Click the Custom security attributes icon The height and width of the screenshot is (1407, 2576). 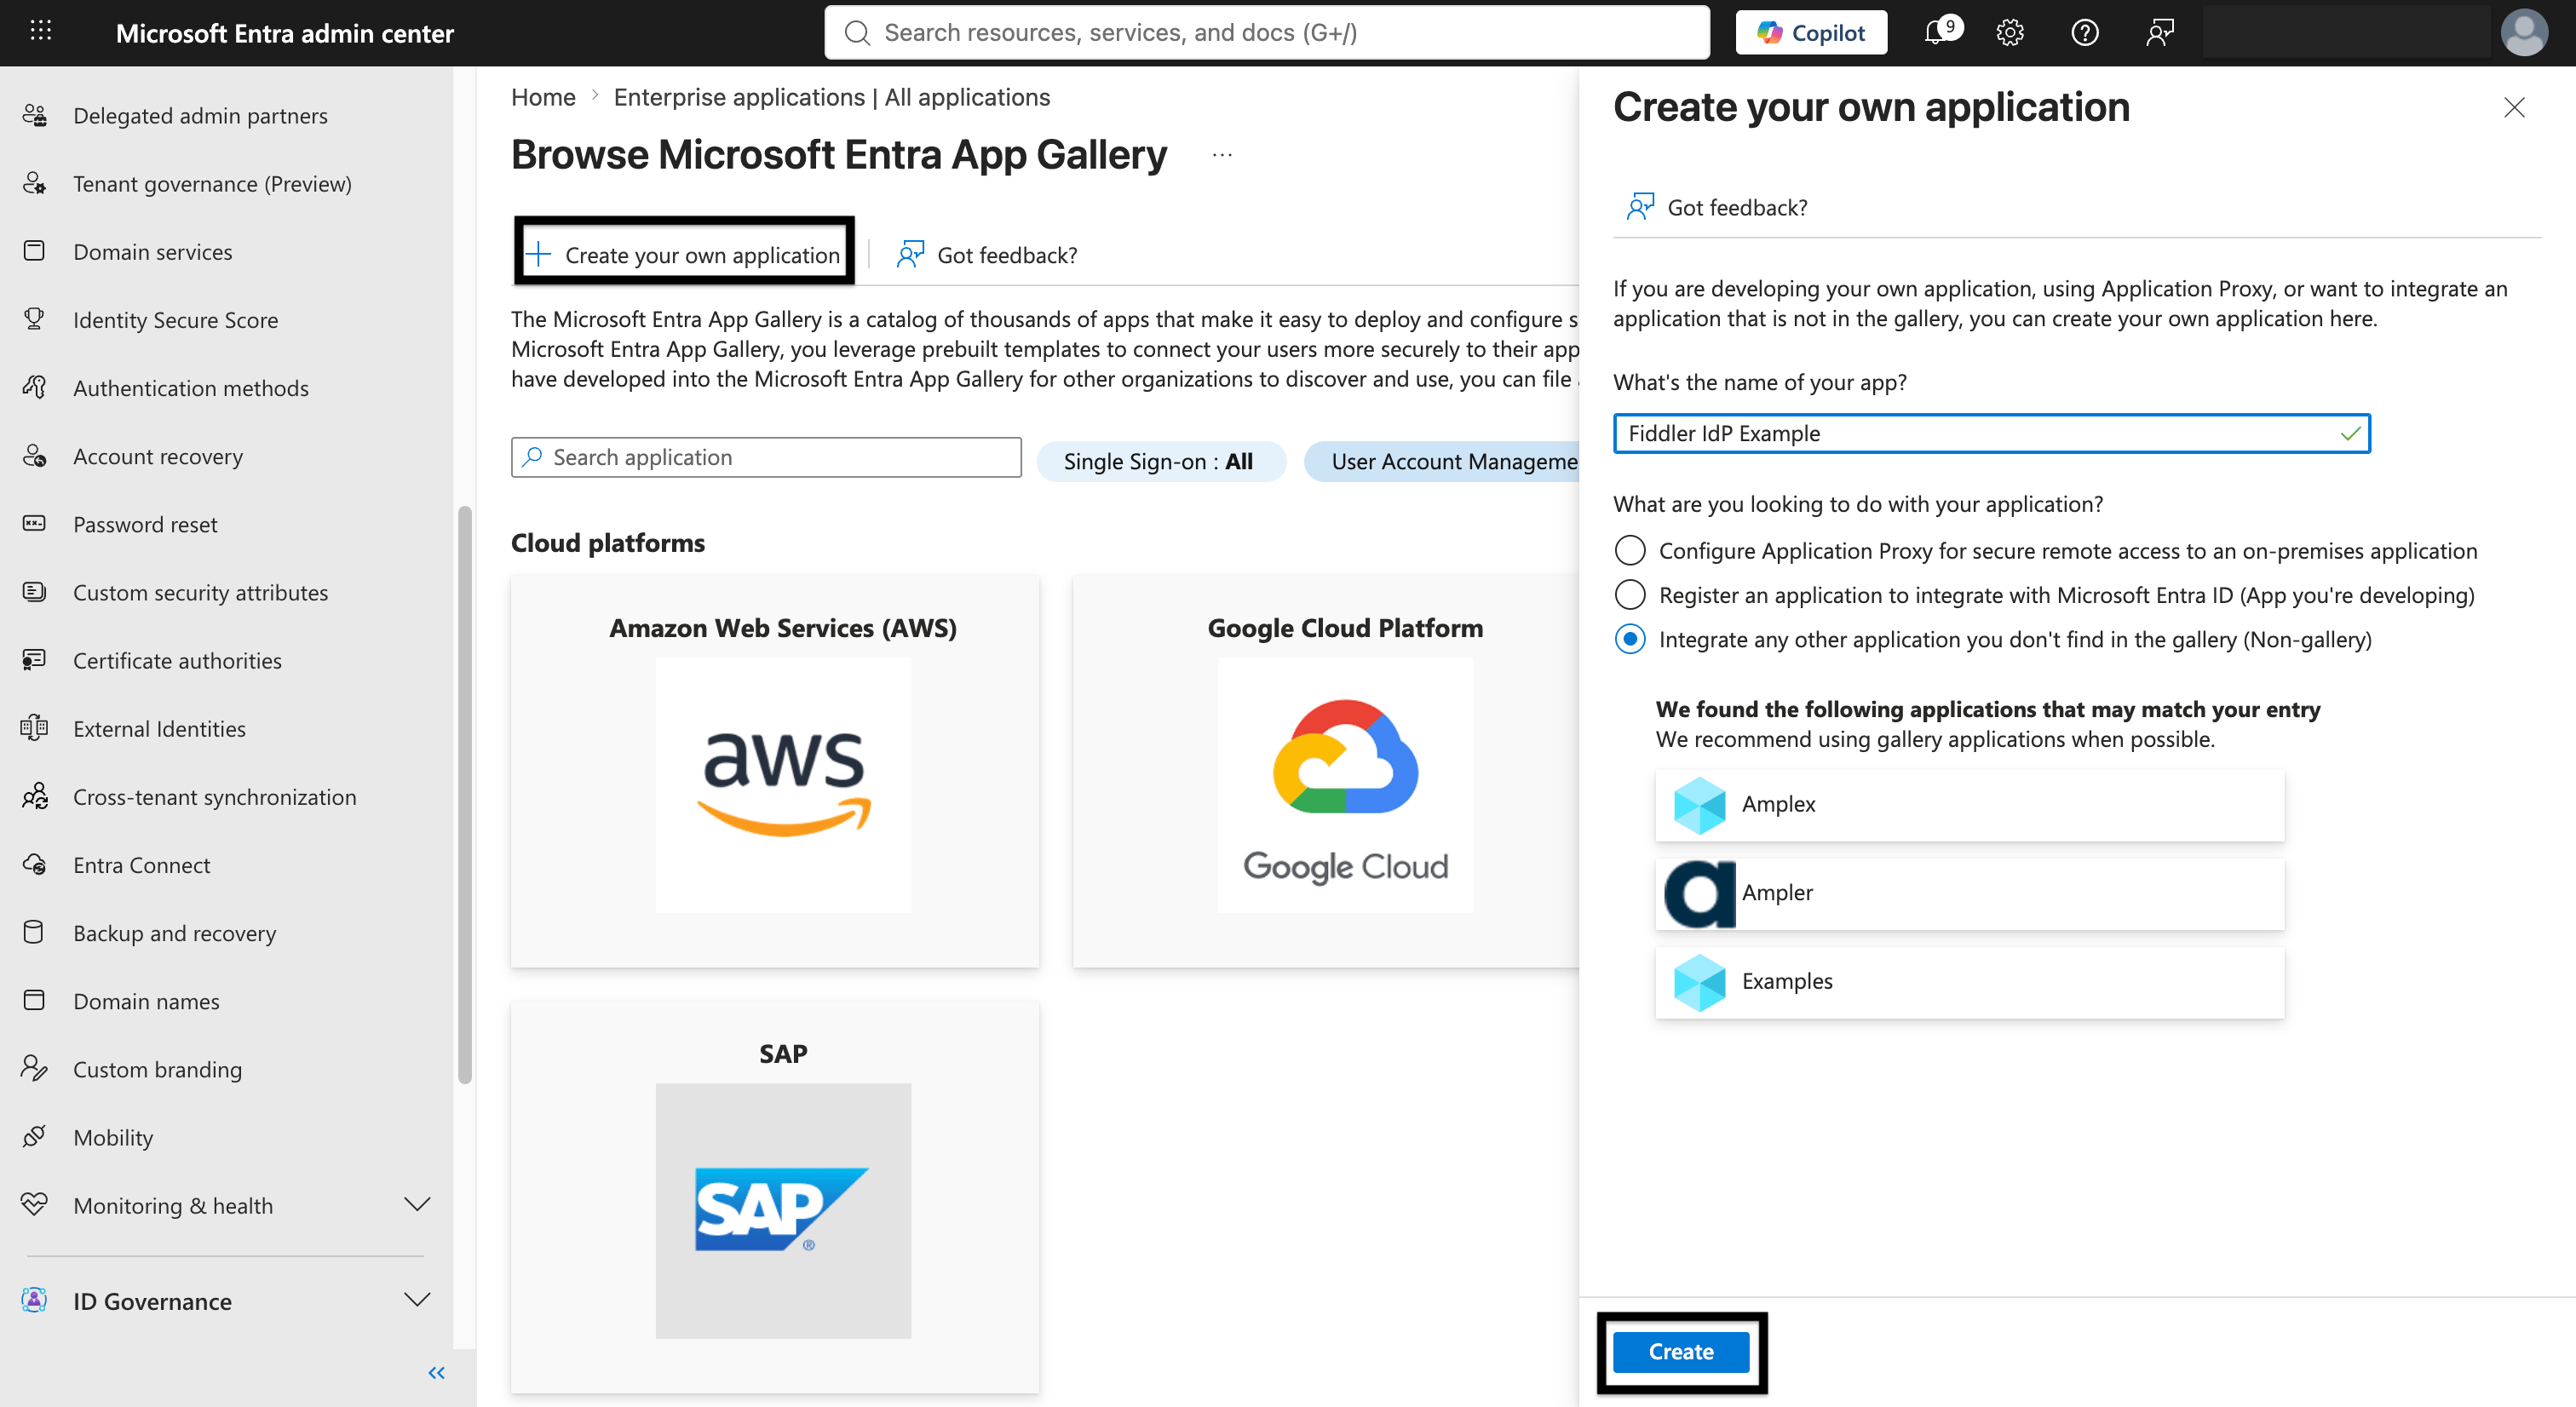click(35, 592)
